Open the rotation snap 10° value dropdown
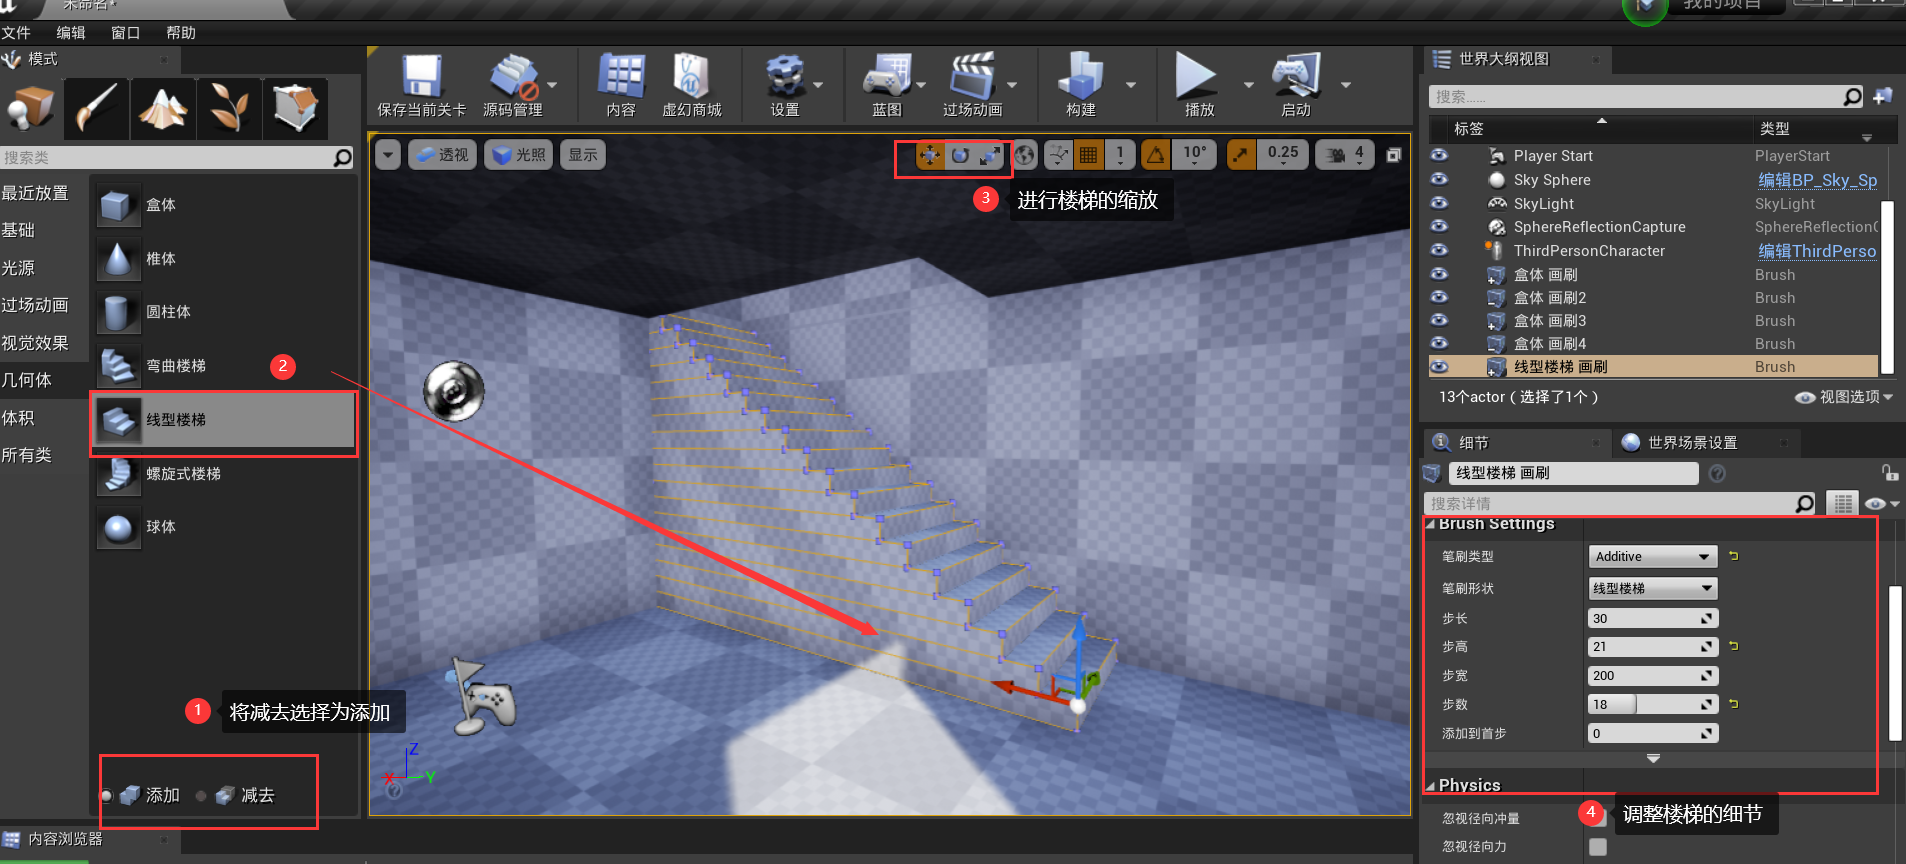 coord(1195,155)
